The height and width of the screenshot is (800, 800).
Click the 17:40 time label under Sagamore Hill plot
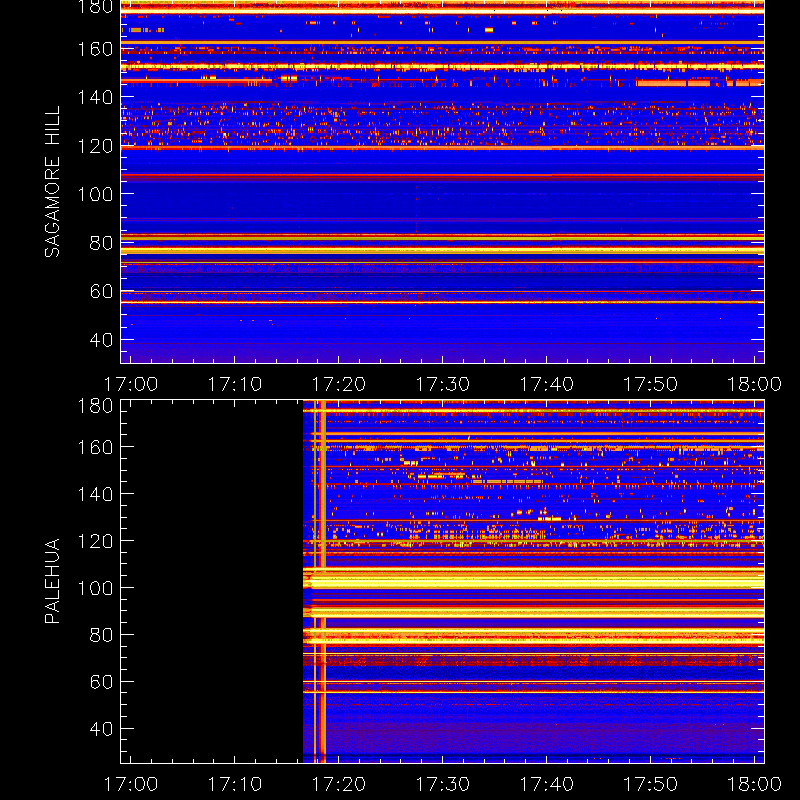[x=546, y=384]
